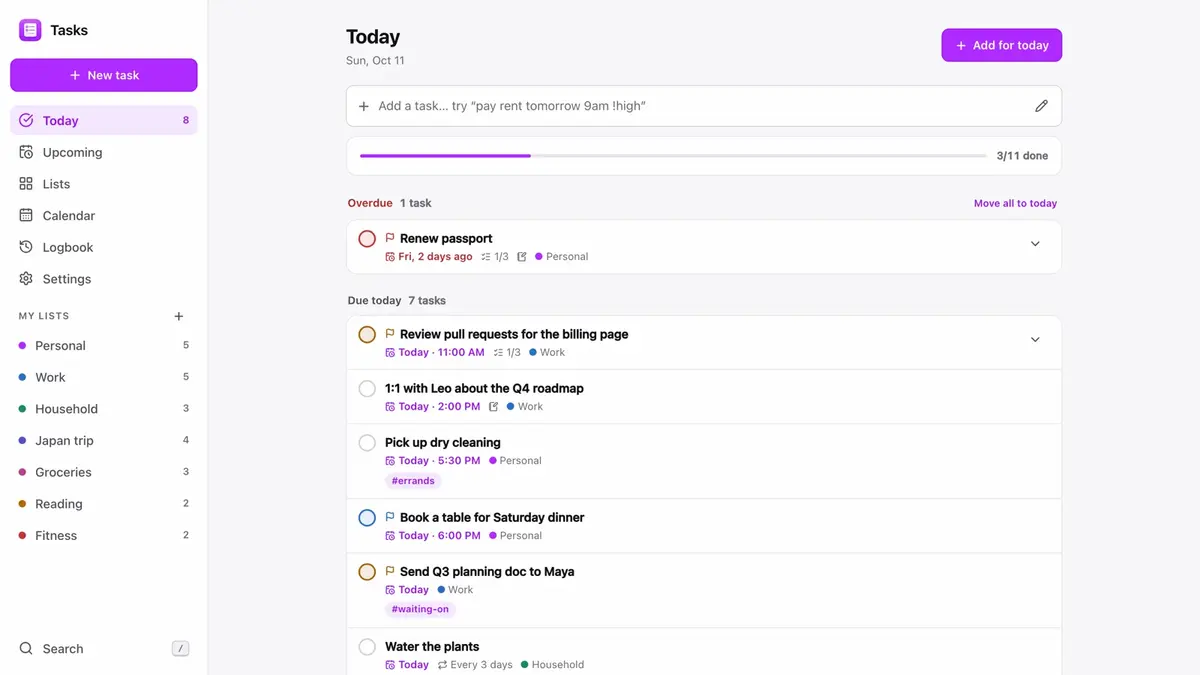Click the subtask 1/3 icon on Review pull requests
Viewport: 1200px width, 675px height.
498,353
